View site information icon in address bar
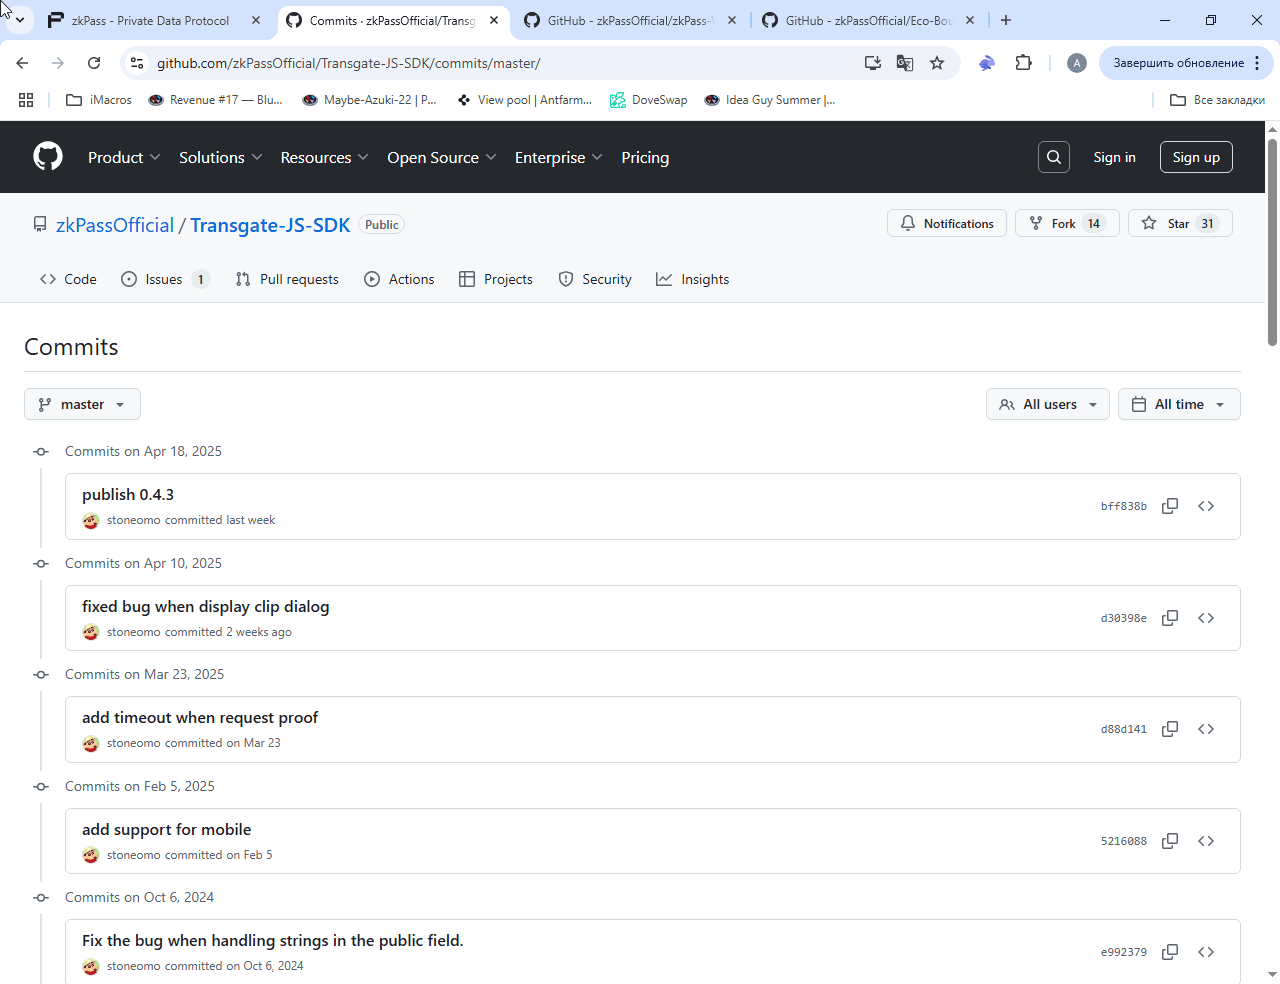This screenshot has height=984, width=1280. 137,63
